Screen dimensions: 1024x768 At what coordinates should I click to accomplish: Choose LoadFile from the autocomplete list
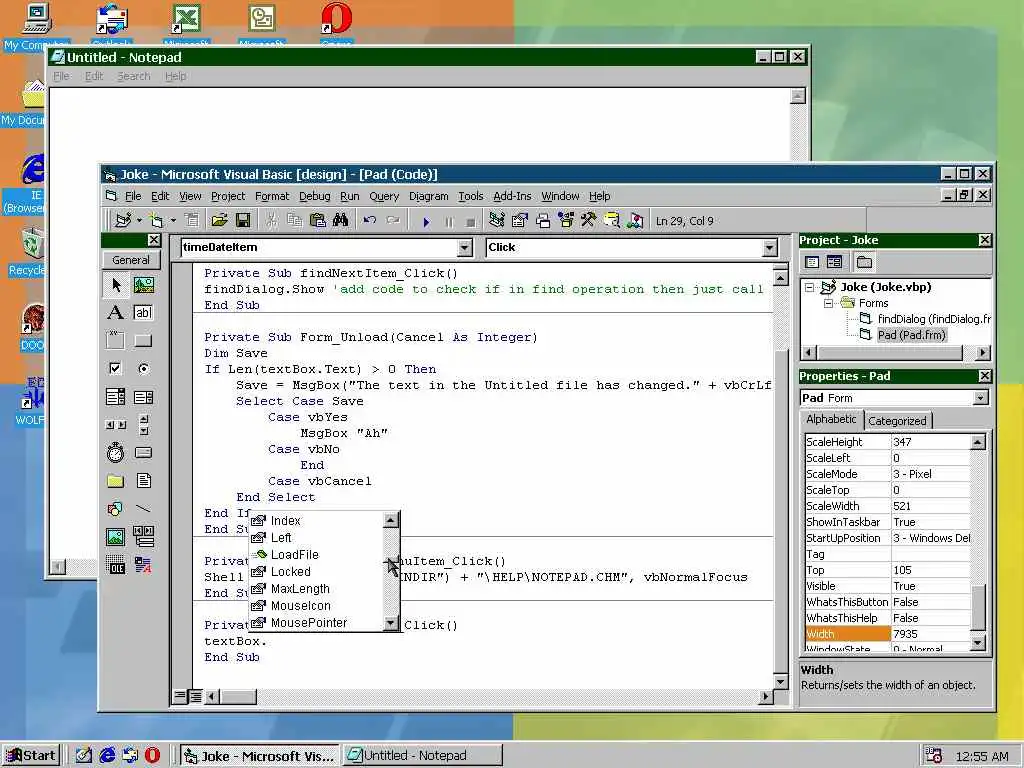(x=316, y=554)
